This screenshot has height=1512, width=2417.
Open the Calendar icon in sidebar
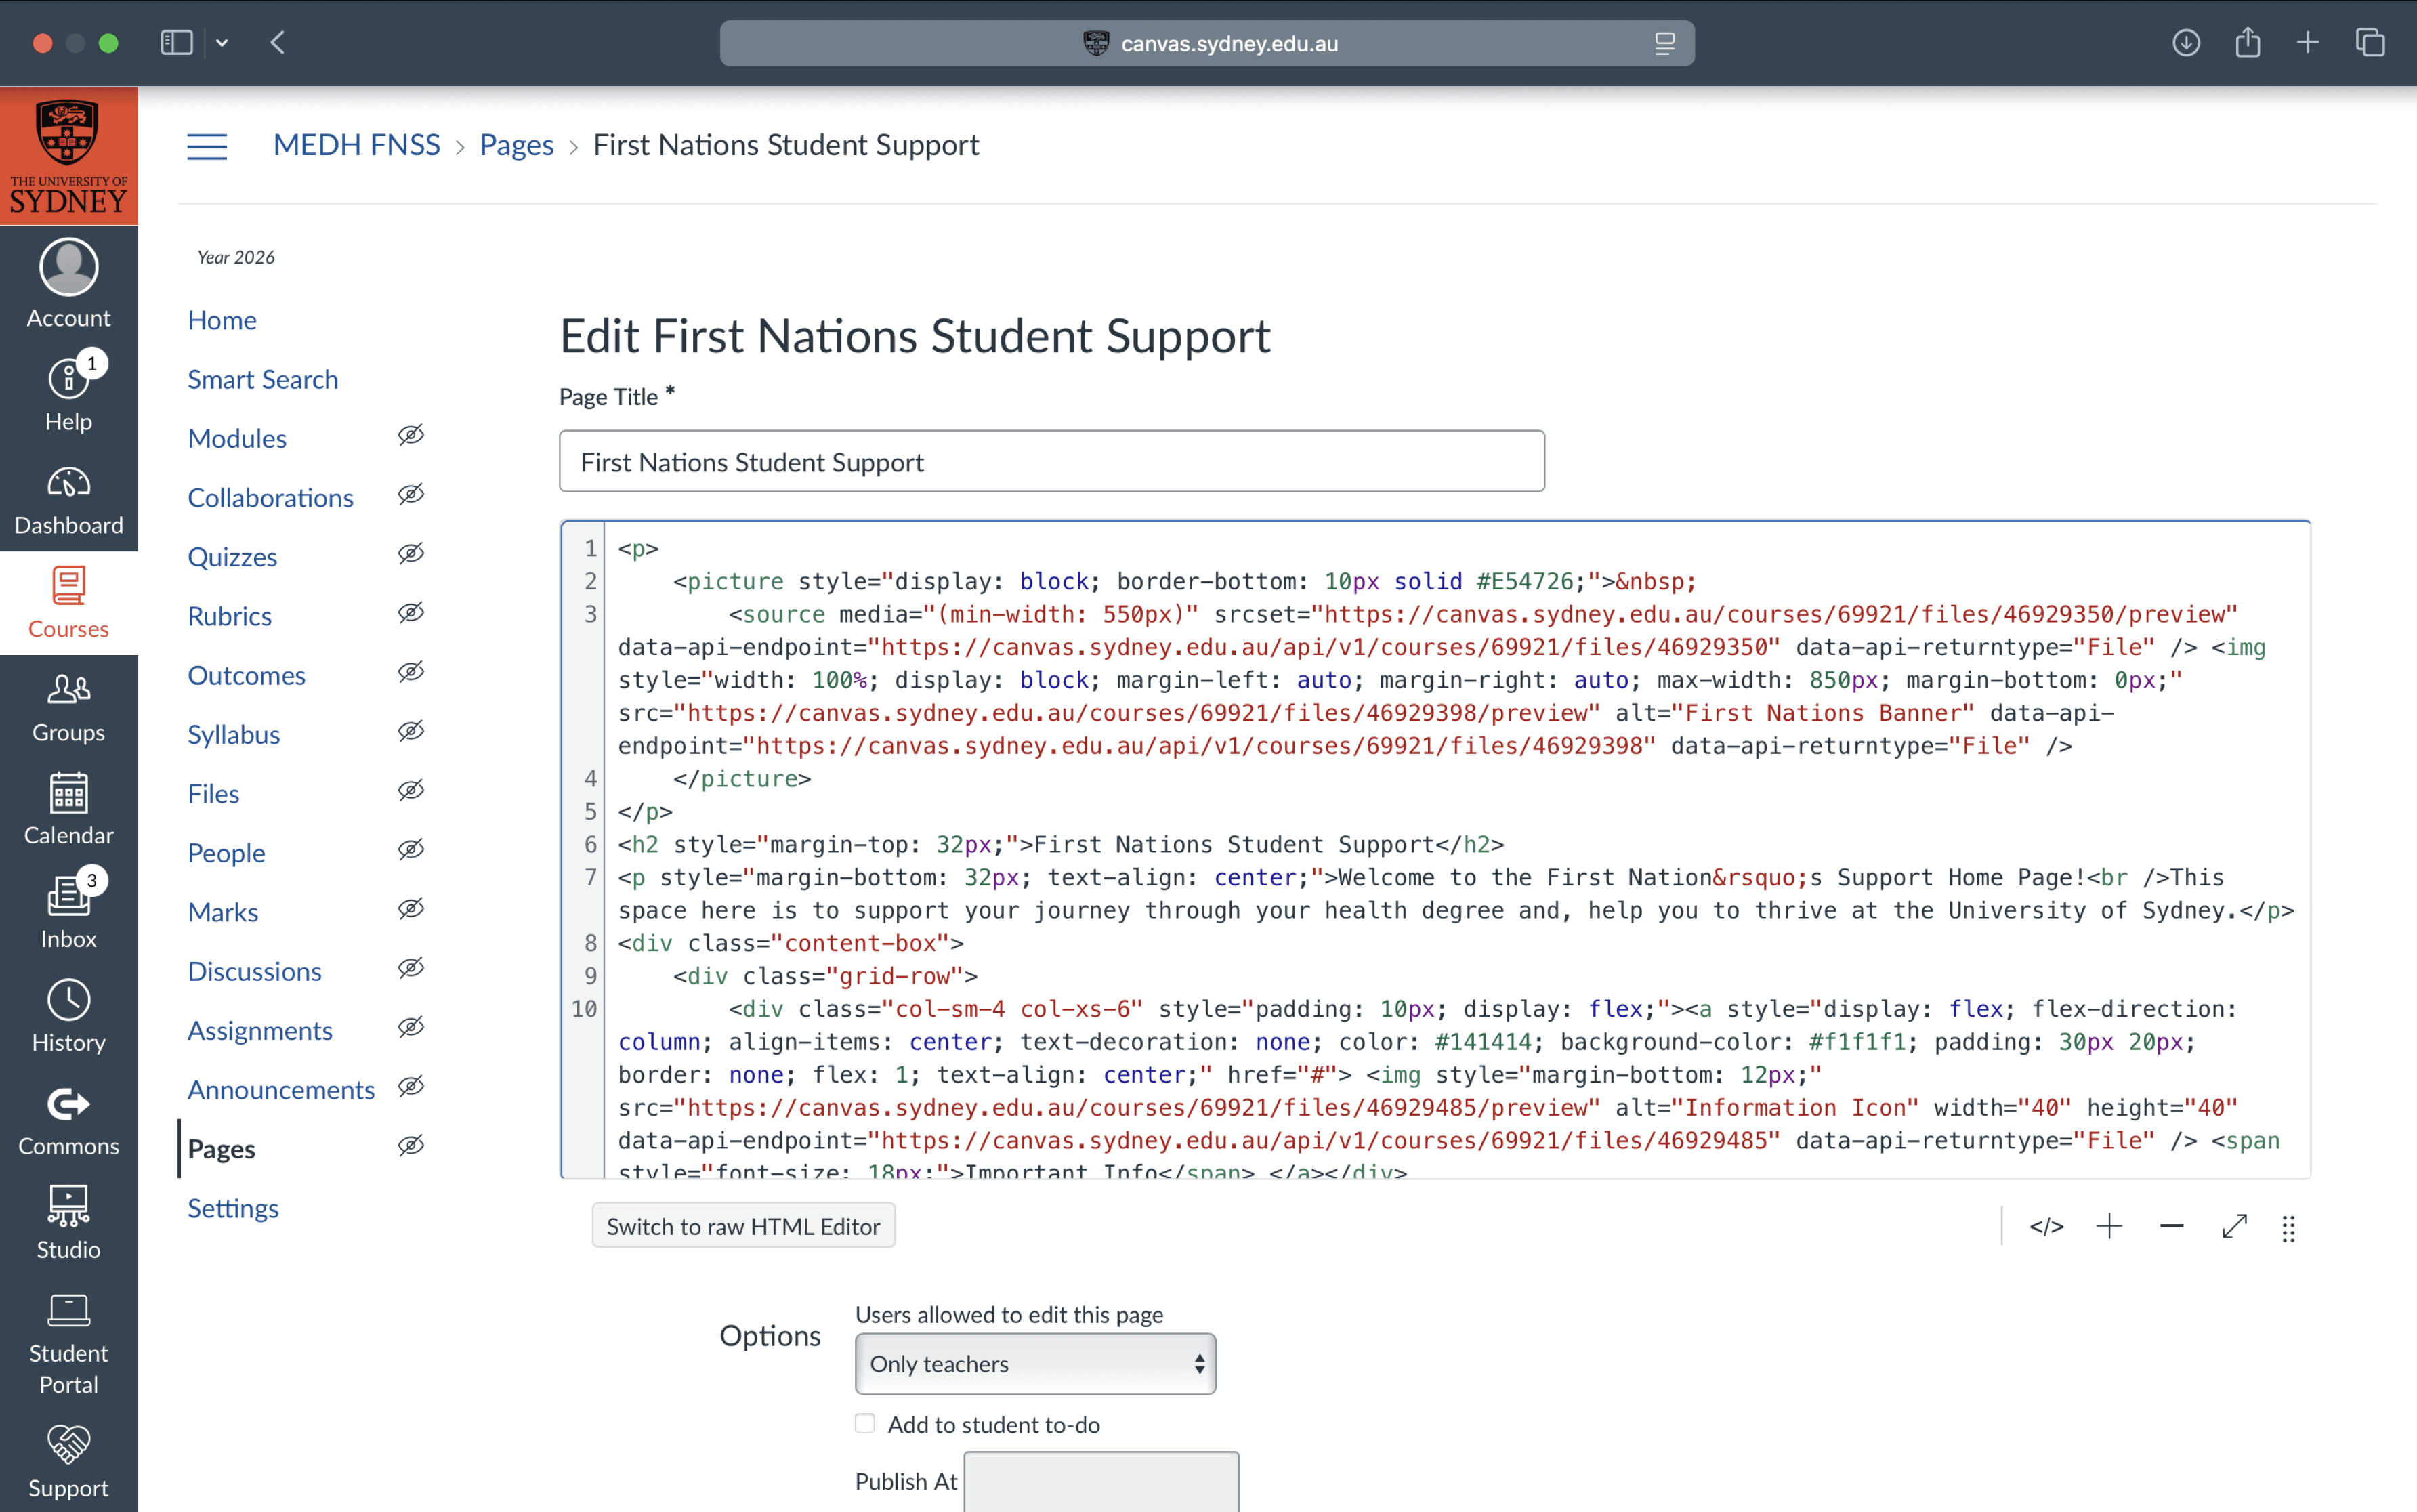pos(68,793)
